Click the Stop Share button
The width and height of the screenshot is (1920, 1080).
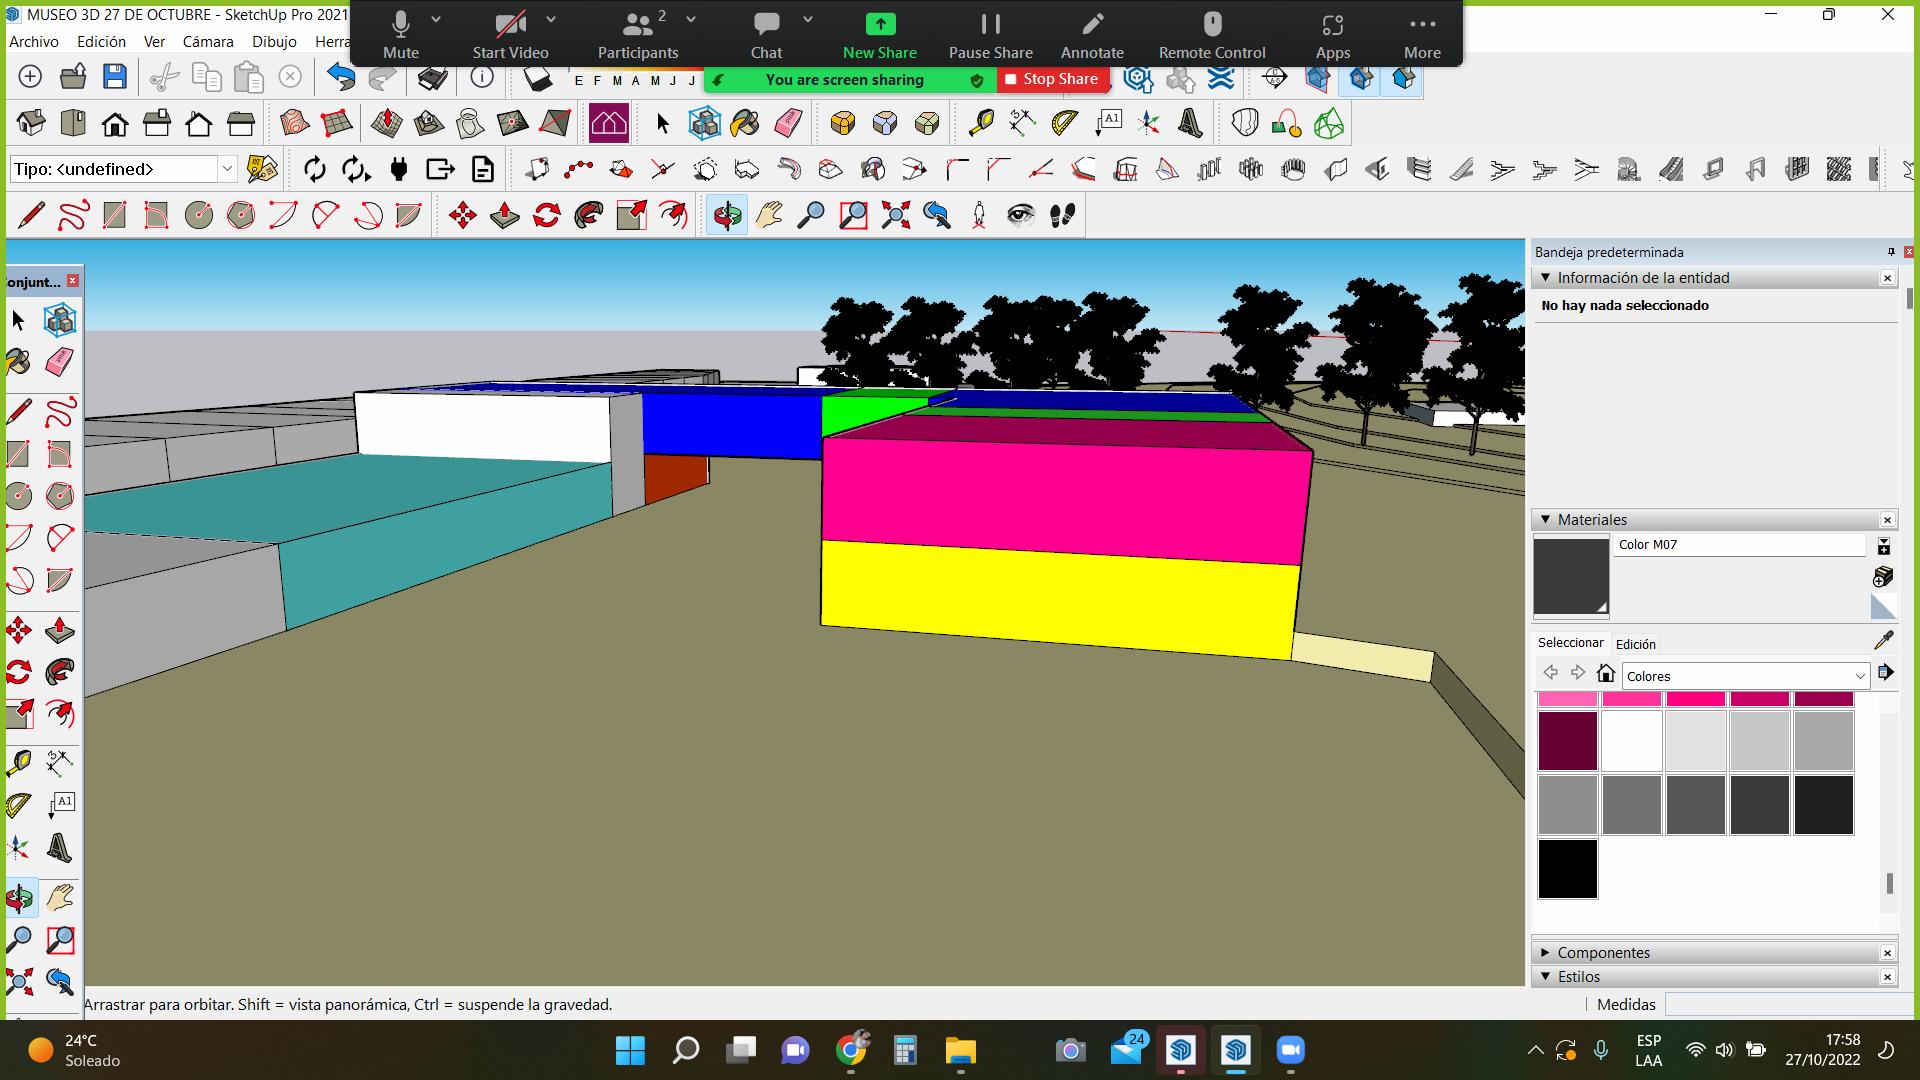pos(1051,79)
